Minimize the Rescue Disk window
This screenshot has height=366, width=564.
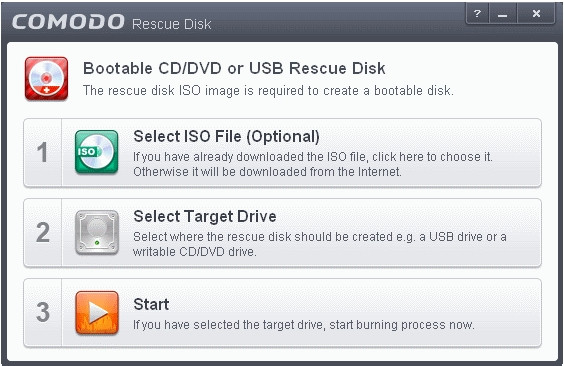pyautogui.click(x=502, y=14)
